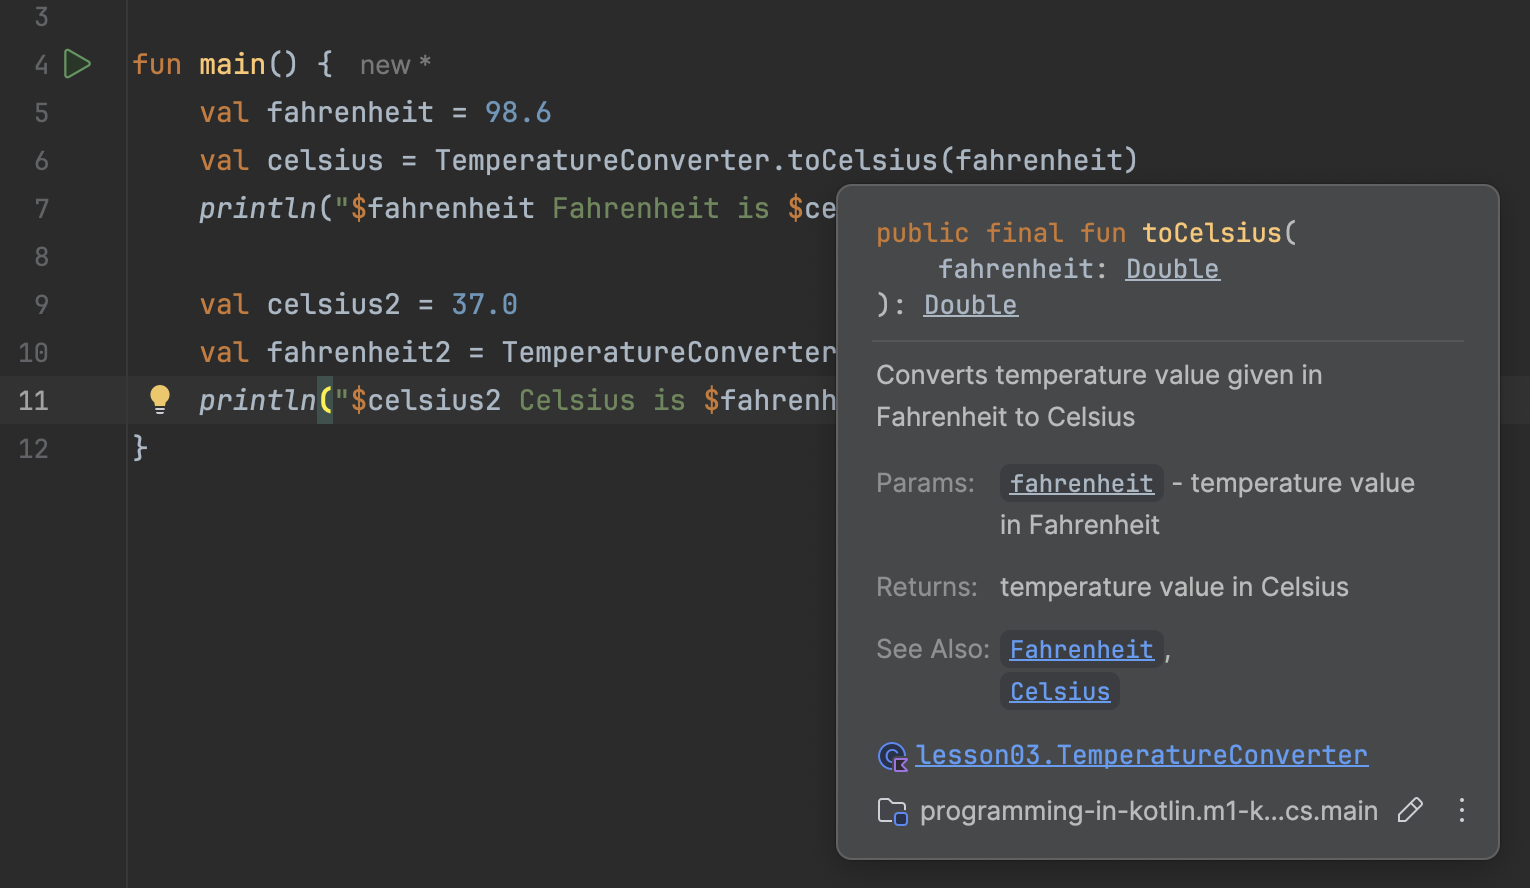Run the main function via gutter icon
The width and height of the screenshot is (1530, 888).
click(78, 63)
